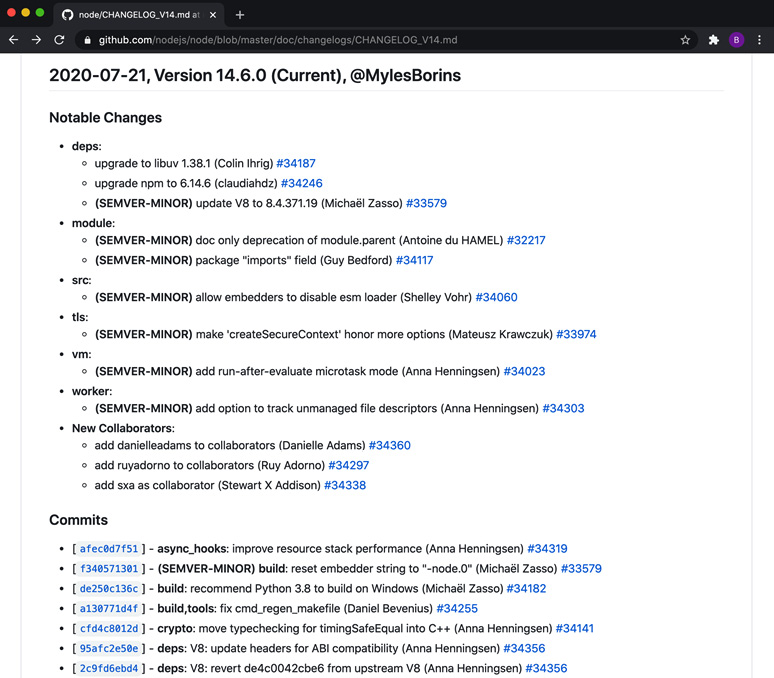Screen dimensions: 774x678
Task: Open commit 2c9fd6ebd4 link
Action: pos(109,668)
